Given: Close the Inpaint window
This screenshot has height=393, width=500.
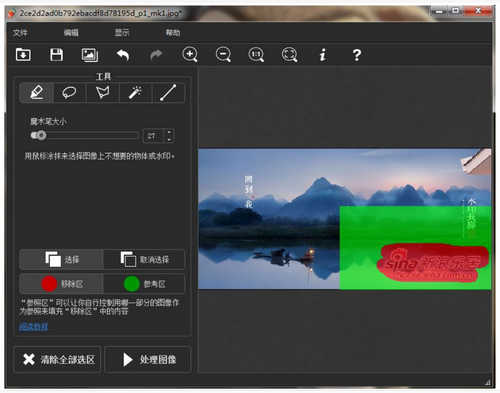Looking at the screenshot, I should pos(478,11).
